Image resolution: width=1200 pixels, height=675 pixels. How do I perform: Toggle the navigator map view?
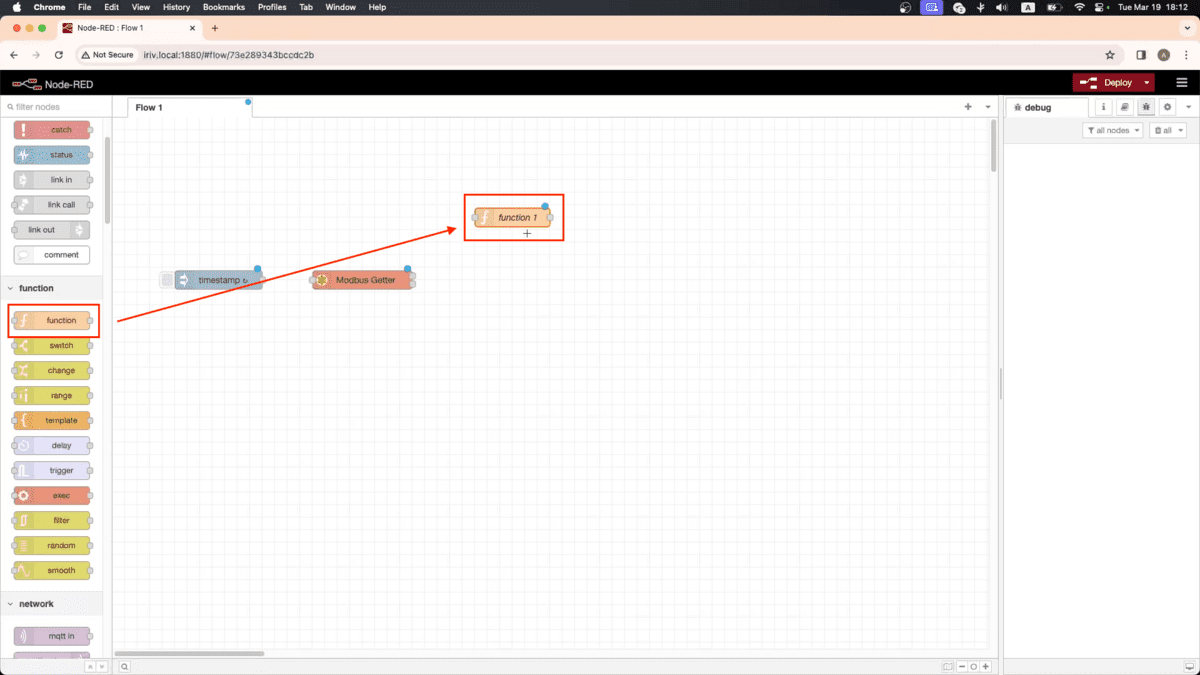(x=947, y=666)
